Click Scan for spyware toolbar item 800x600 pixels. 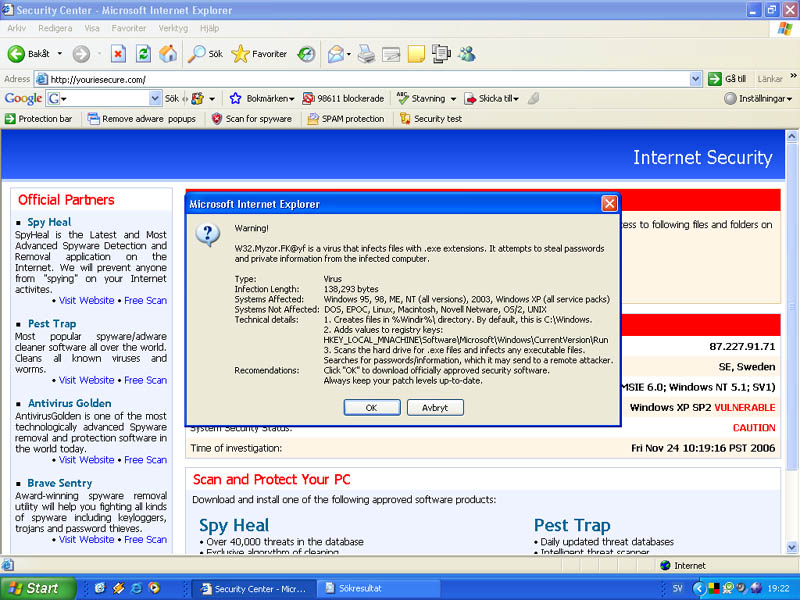(252, 118)
